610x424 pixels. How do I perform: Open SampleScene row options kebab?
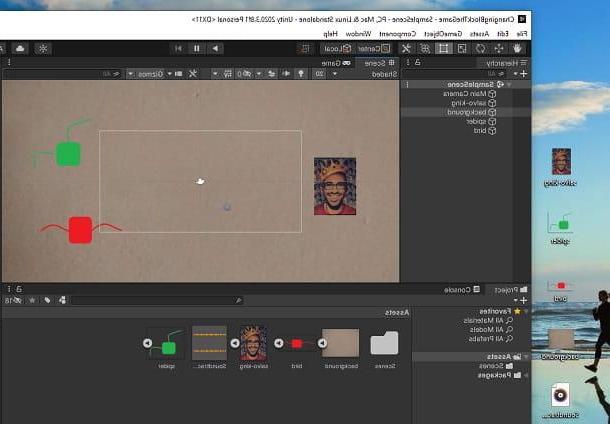[407, 84]
